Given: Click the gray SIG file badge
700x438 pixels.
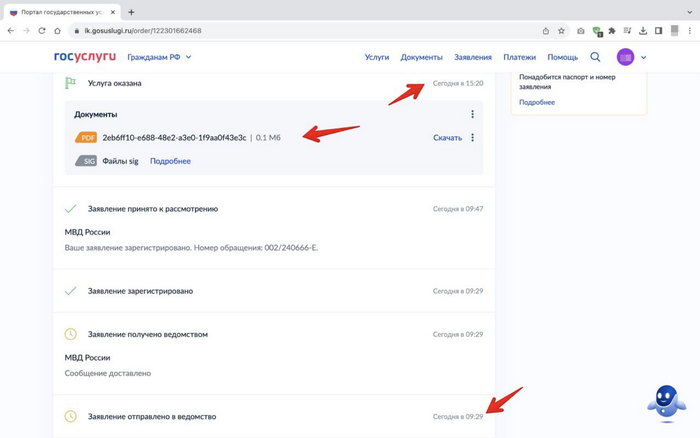Looking at the screenshot, I should (x=86, y=161).
